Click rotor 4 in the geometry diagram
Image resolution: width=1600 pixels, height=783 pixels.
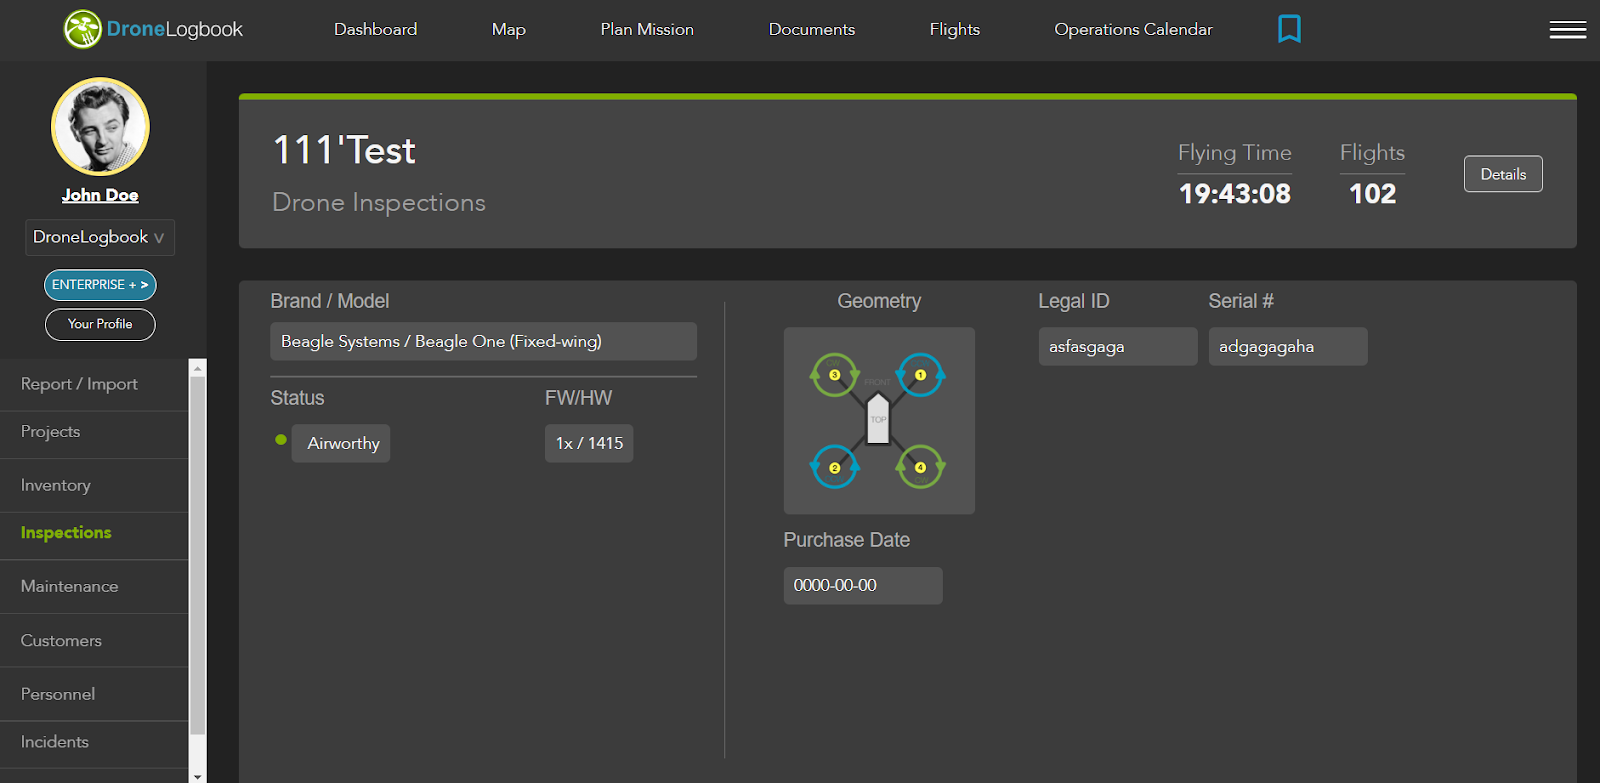(x=920, y=467)
